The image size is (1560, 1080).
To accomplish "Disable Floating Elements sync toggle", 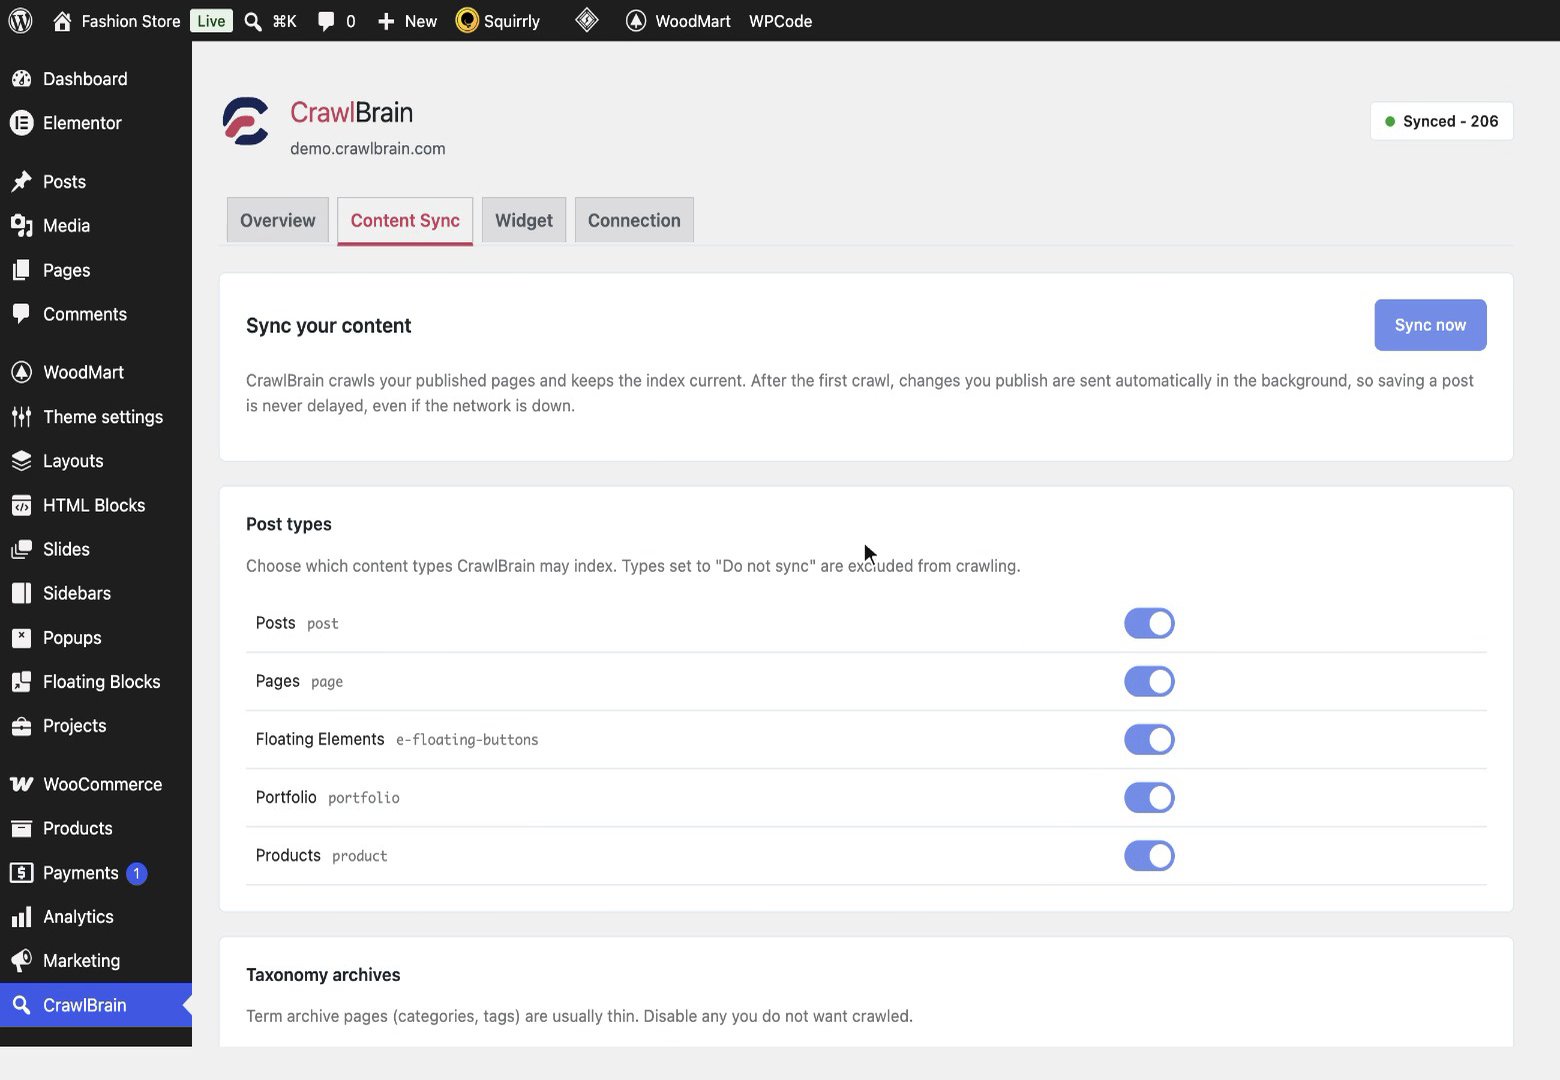I will tap(1149, 740).
